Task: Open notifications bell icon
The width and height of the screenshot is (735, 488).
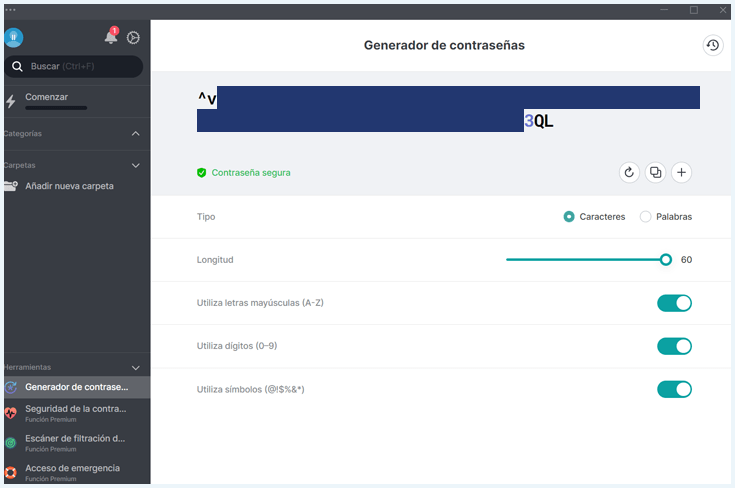Action: [111, 36]
